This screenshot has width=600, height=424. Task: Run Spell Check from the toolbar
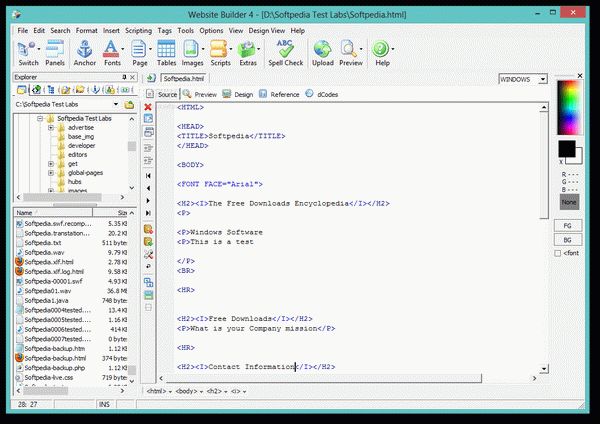(285, 52)
